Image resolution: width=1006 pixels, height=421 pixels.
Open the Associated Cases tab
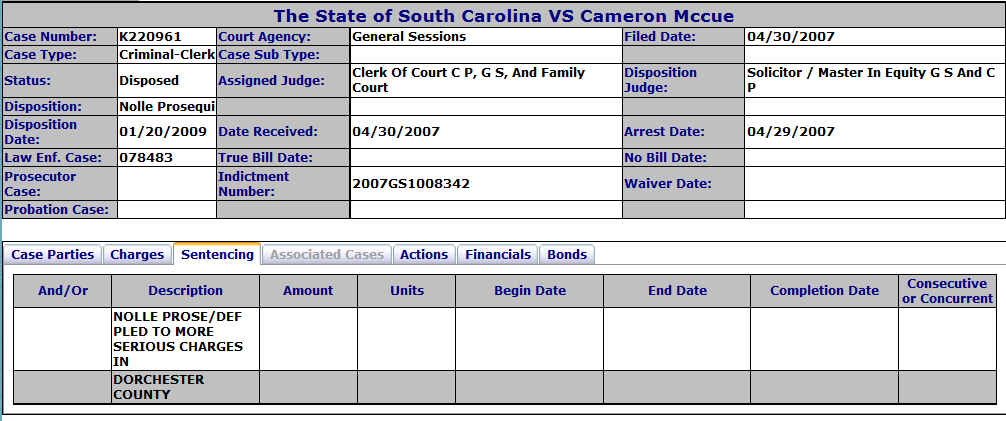(x=327, y=255)
